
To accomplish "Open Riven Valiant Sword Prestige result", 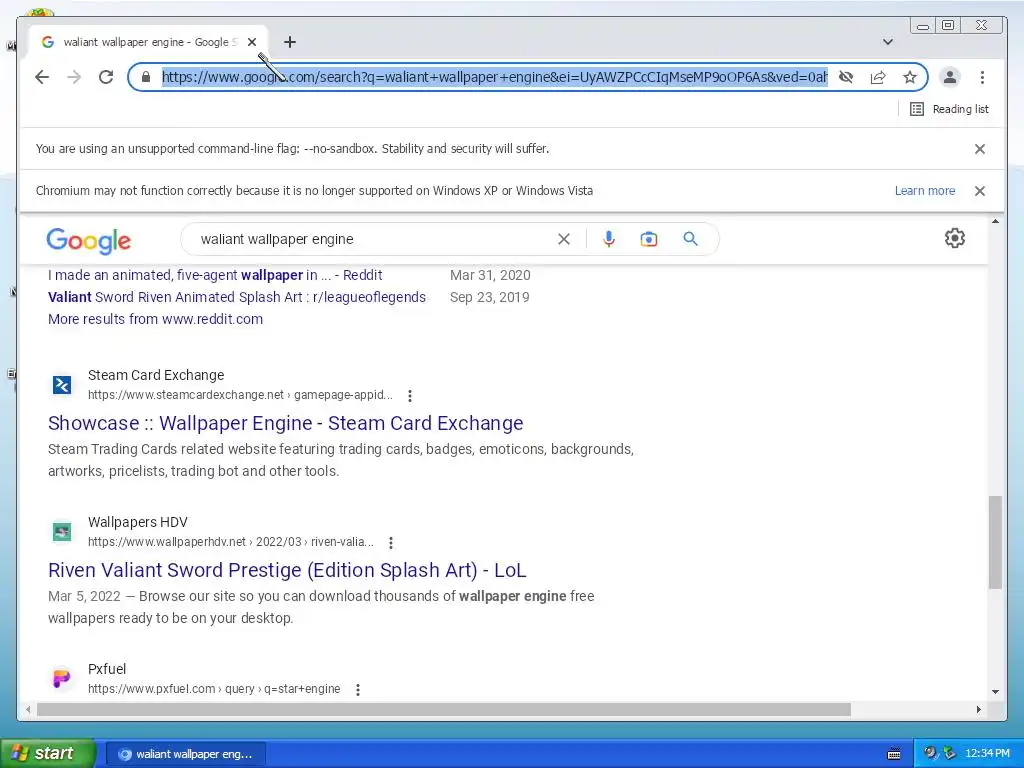I will coord(287,570).
